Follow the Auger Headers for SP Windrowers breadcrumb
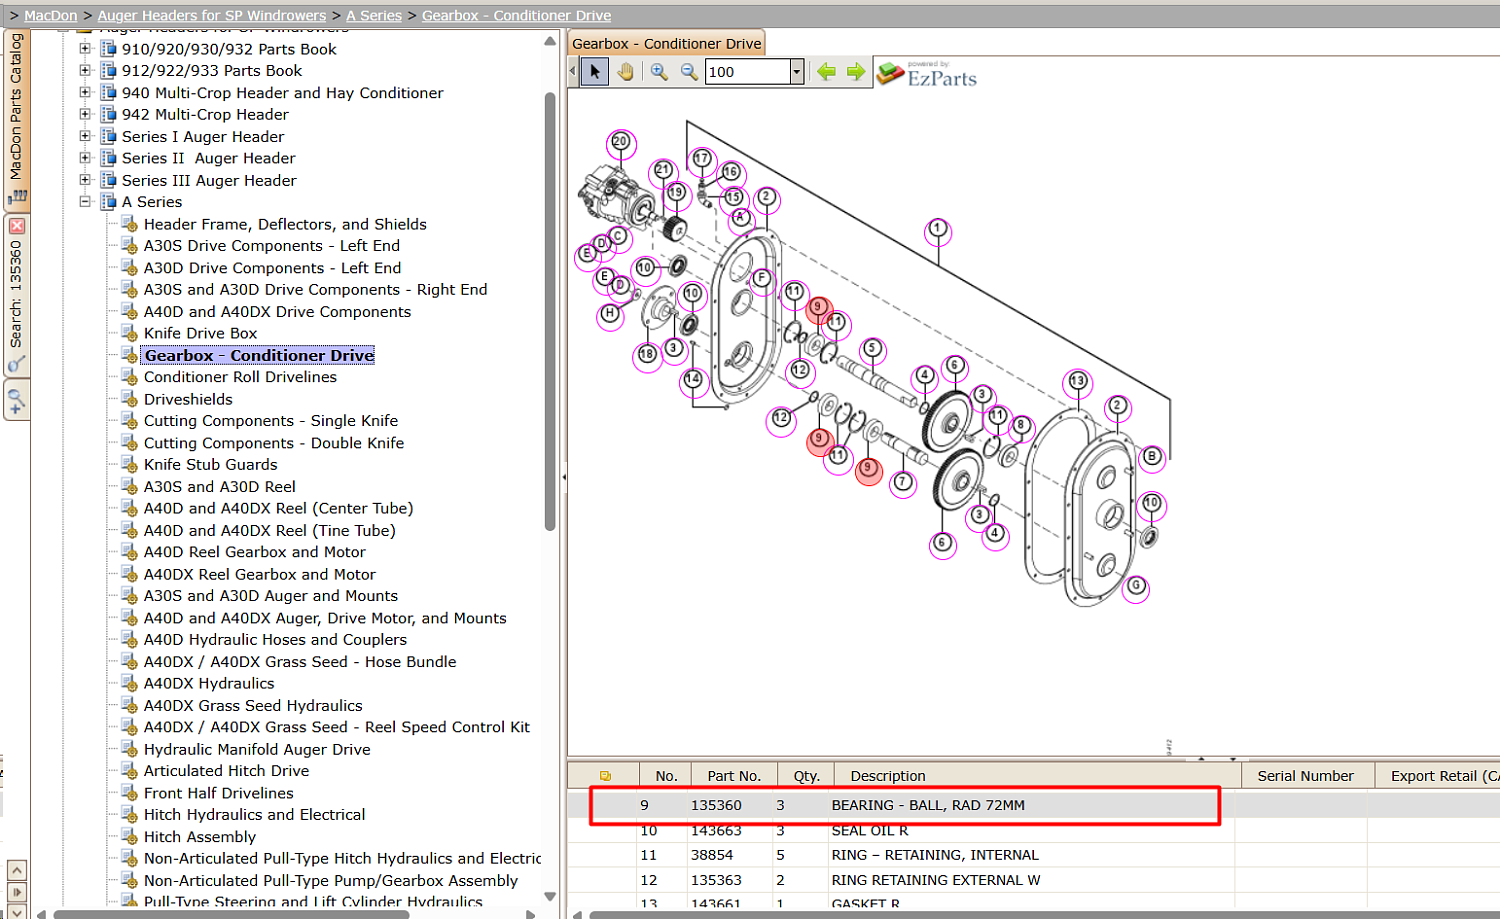The image size is (1500, 919). pos(212,16)
